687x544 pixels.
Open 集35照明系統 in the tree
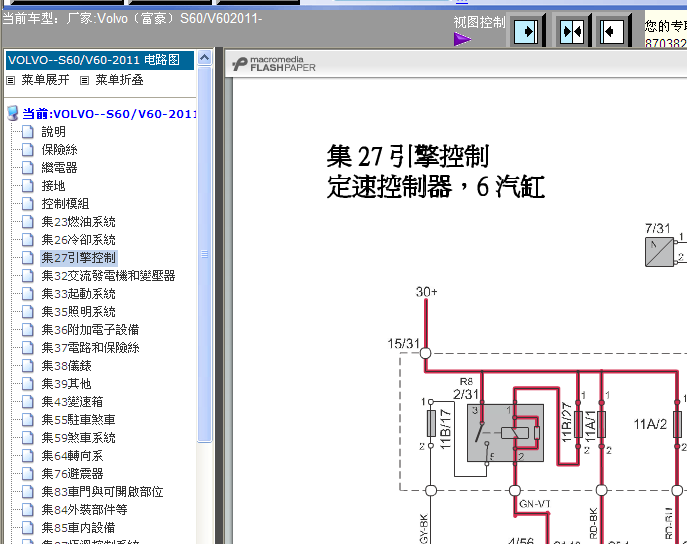click(x=78, y=311)
